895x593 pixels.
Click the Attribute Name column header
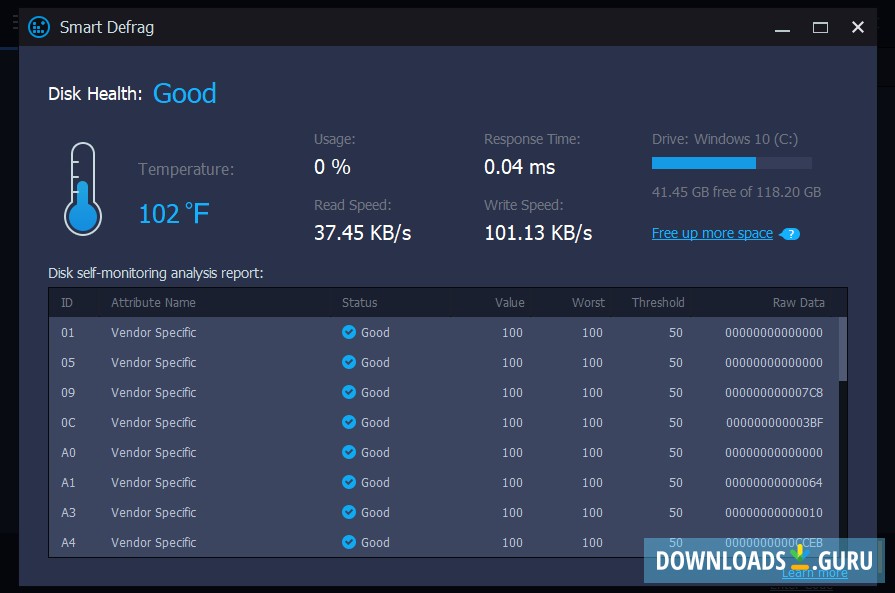(153, 302)
